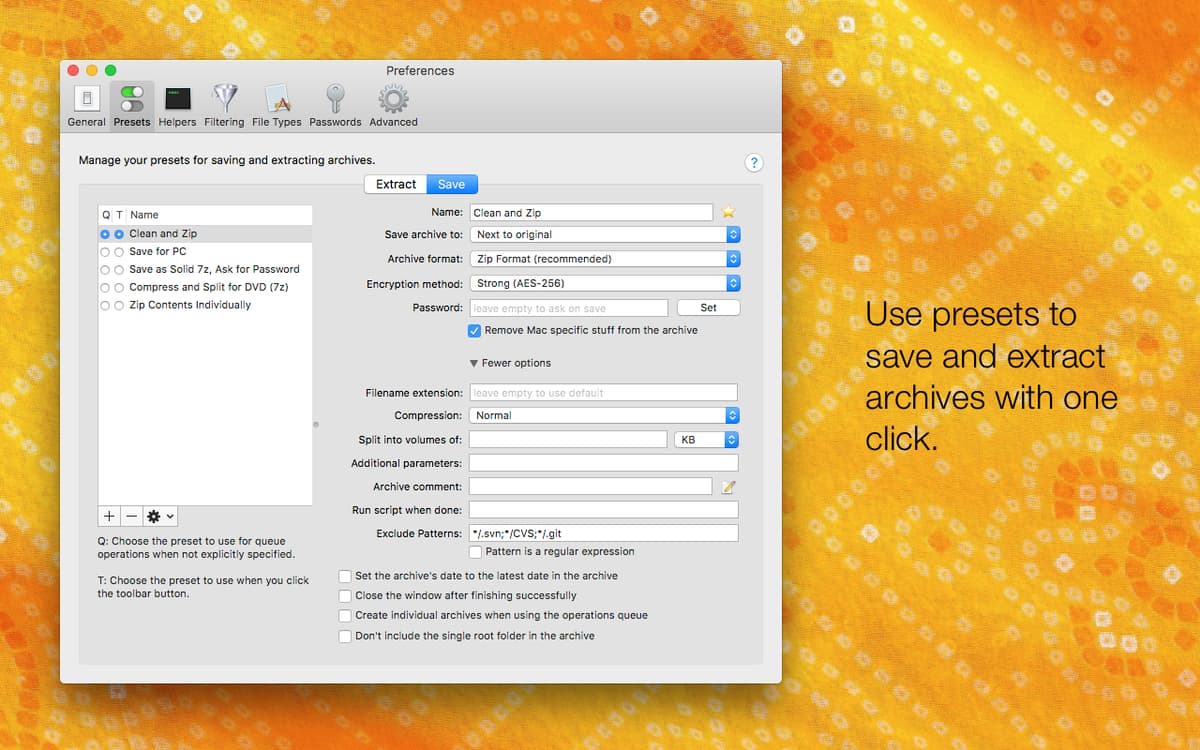Collapse 'Fewer options' disclosure triangle
This screenshot has width=1200, height=750.
coord(475,362)
